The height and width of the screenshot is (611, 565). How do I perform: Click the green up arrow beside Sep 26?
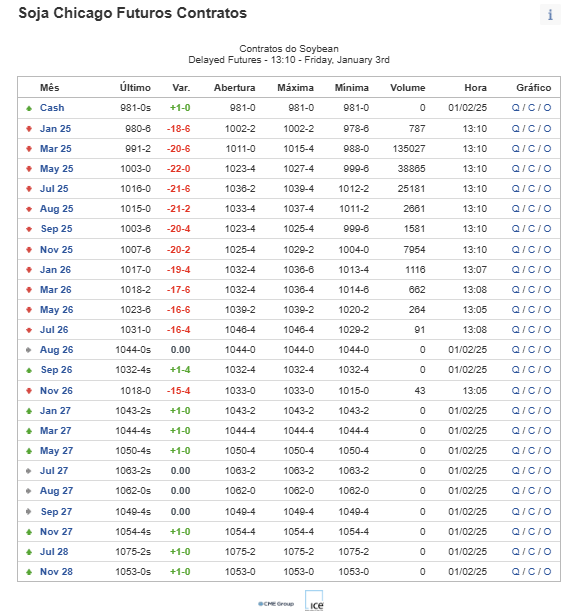coord(29,370)
